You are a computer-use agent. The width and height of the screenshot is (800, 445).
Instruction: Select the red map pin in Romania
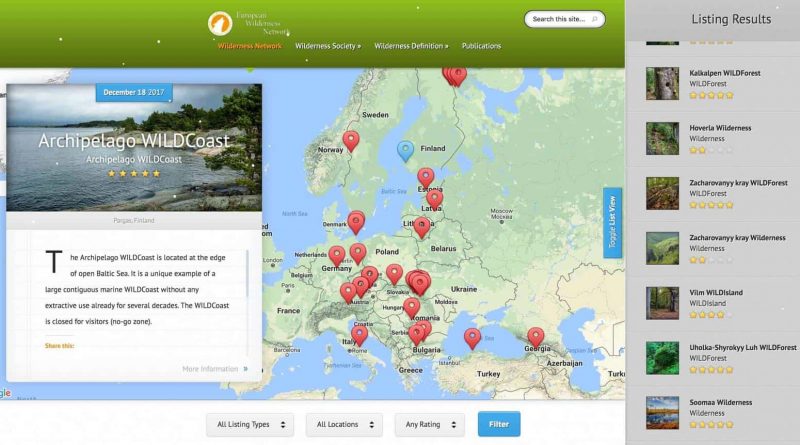coord(411,308)
